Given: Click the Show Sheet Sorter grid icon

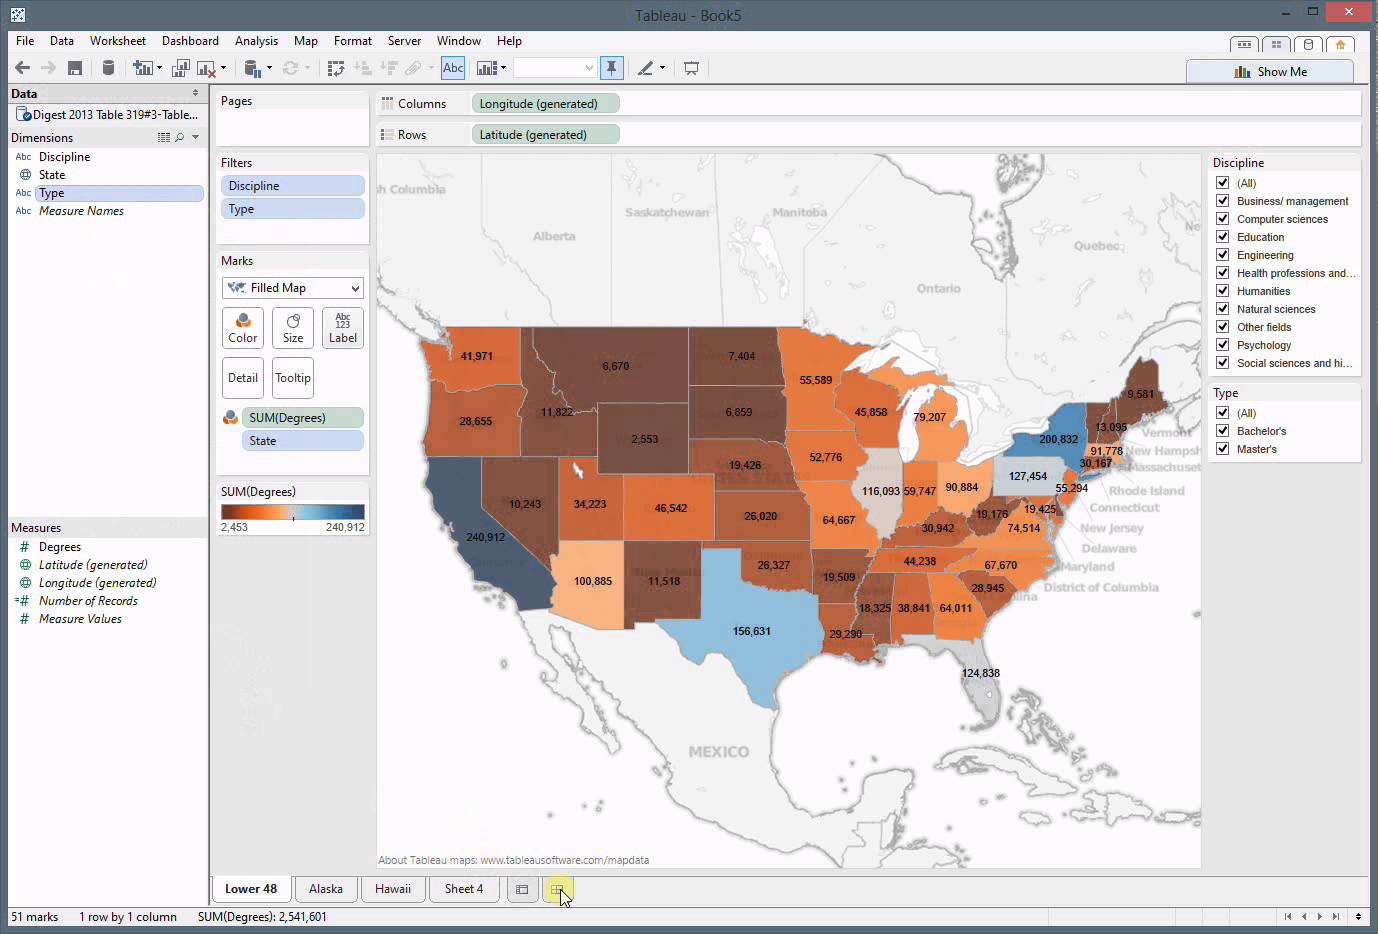Looking at the screenshot, I should (1276, 44).
